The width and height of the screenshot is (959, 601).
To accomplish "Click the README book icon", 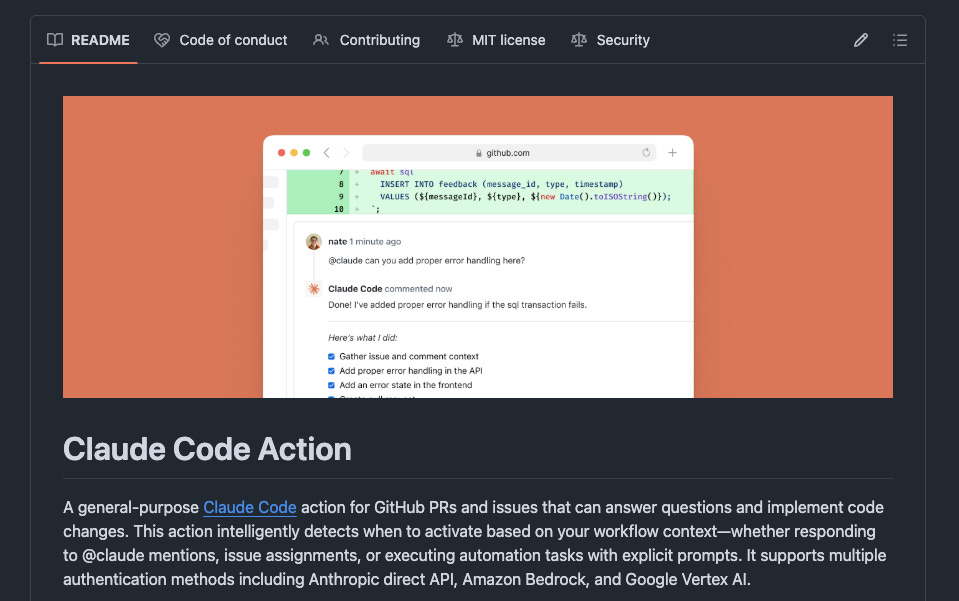I will pyautogui.click(x=55, y=40).
